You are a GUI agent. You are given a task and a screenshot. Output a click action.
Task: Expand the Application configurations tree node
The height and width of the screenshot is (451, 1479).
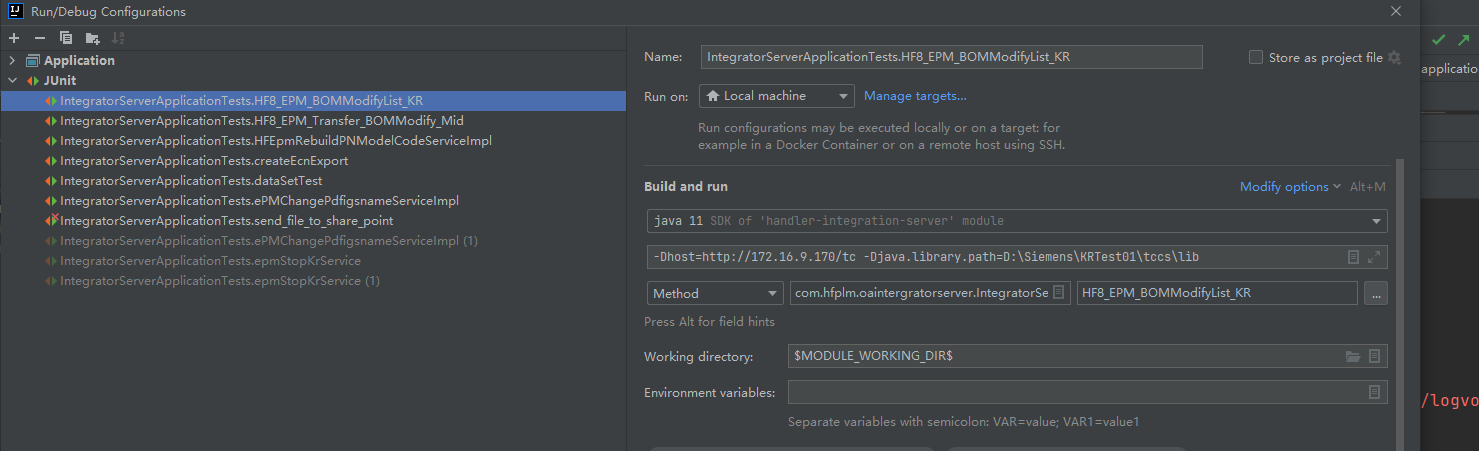coord(13,61)
